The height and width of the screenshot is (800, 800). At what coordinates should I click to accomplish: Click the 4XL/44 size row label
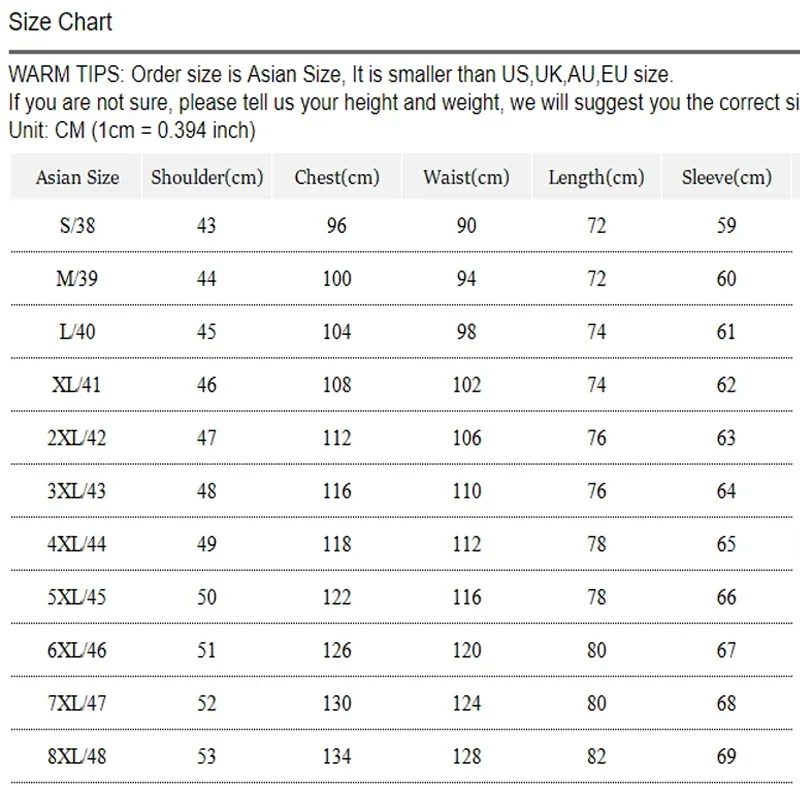tap(77, 544)
